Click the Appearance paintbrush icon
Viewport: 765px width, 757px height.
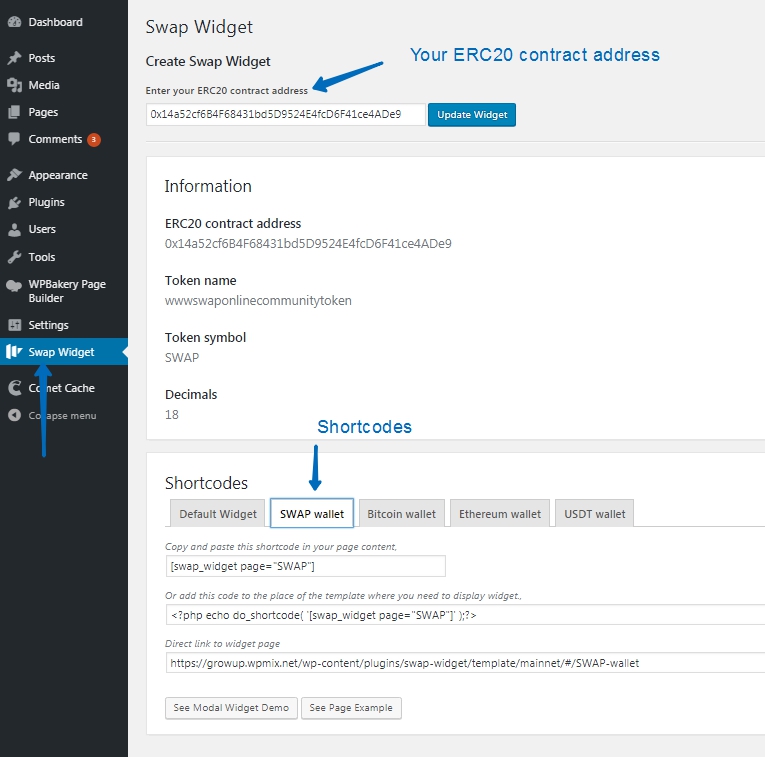point(14,175)
